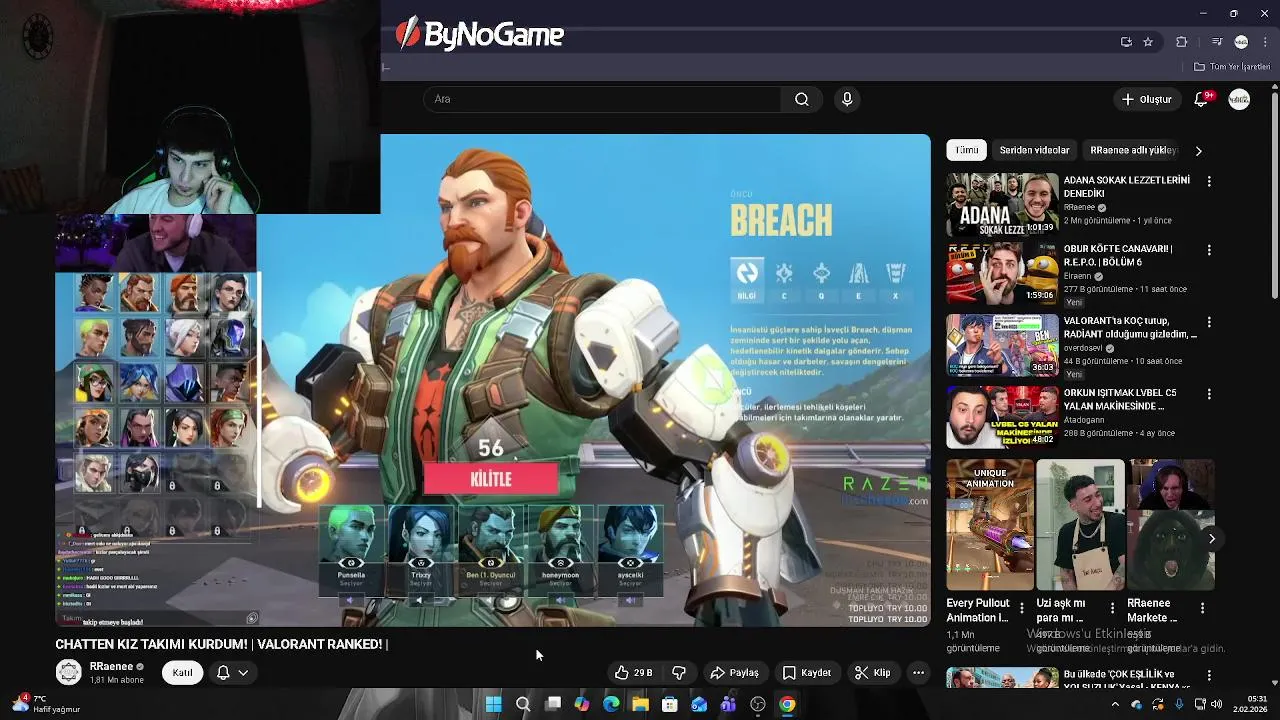This screenshot has height=720, width=1280.
Task: Select the RRaenee adlı yükleyici chip
Action: click(x=1134, y=150)
